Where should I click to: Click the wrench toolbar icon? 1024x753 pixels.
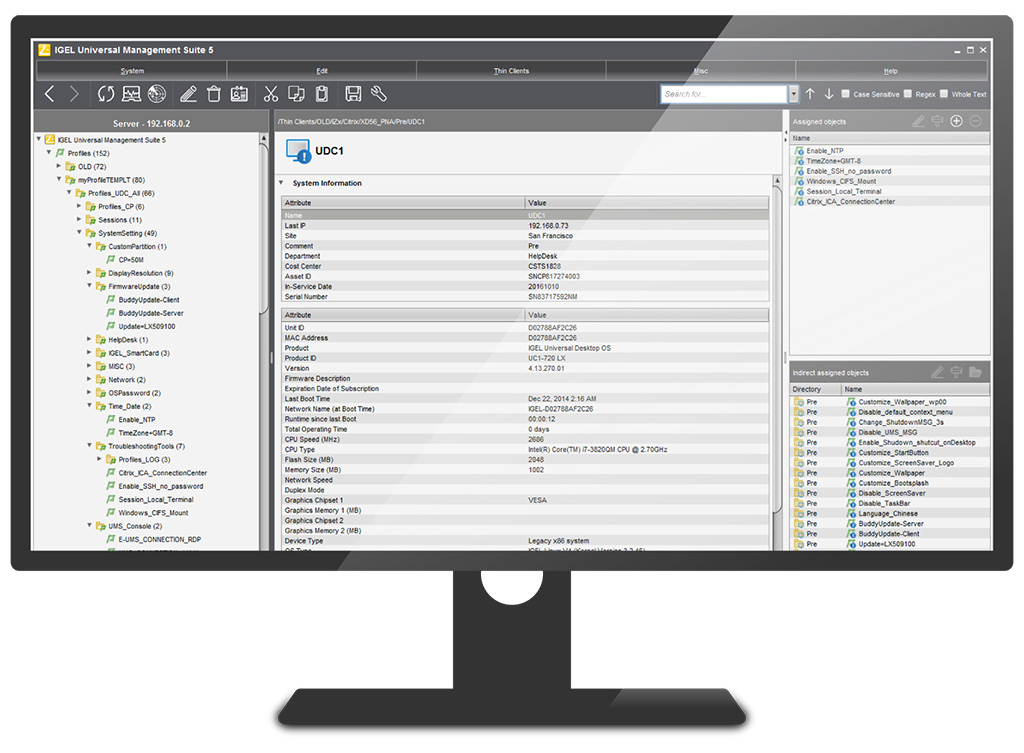click(379, 94)
